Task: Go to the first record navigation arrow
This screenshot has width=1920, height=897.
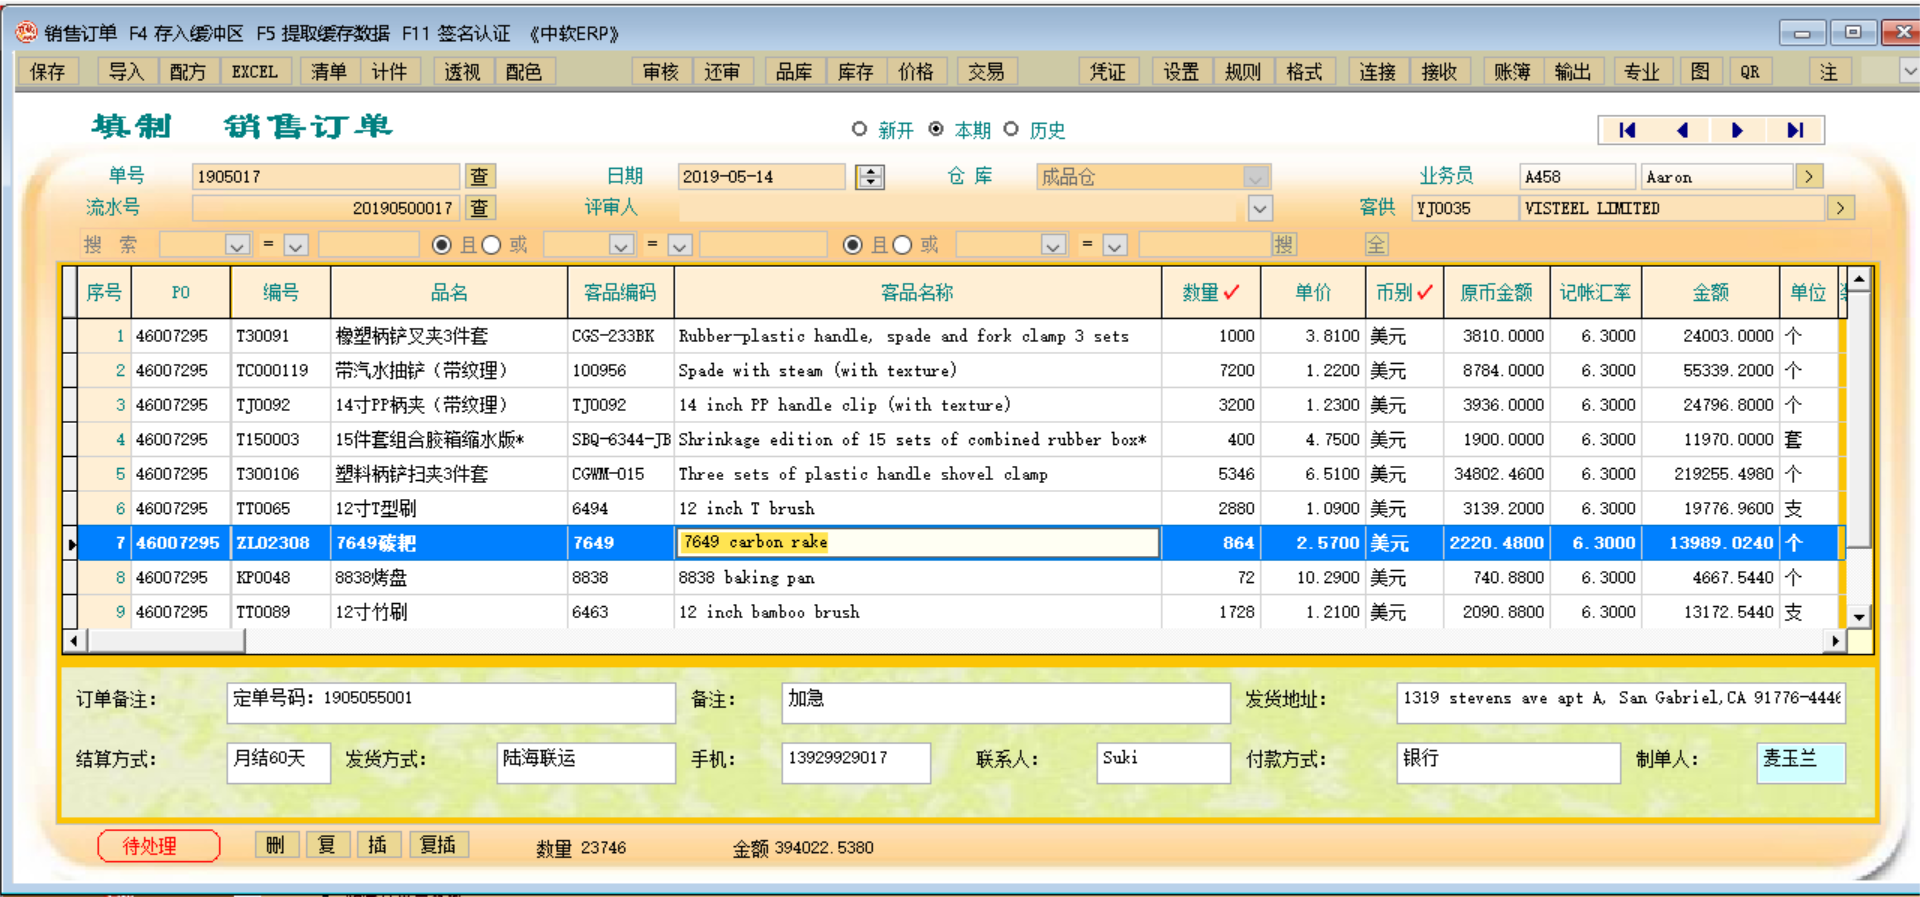Action: (1627, 130)
